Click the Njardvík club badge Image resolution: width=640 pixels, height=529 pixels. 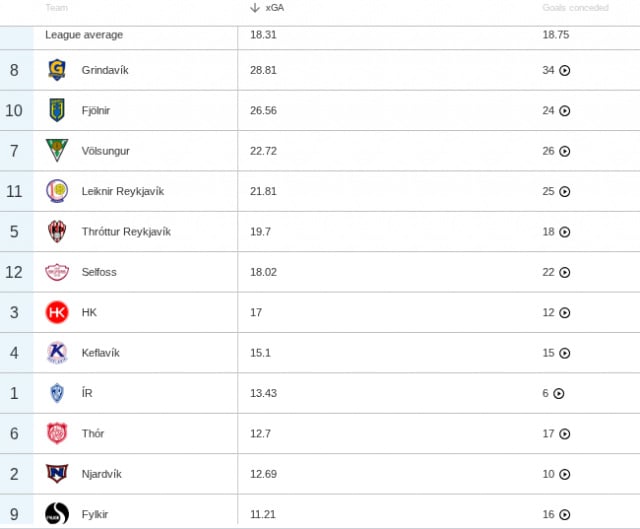[57, 473]
